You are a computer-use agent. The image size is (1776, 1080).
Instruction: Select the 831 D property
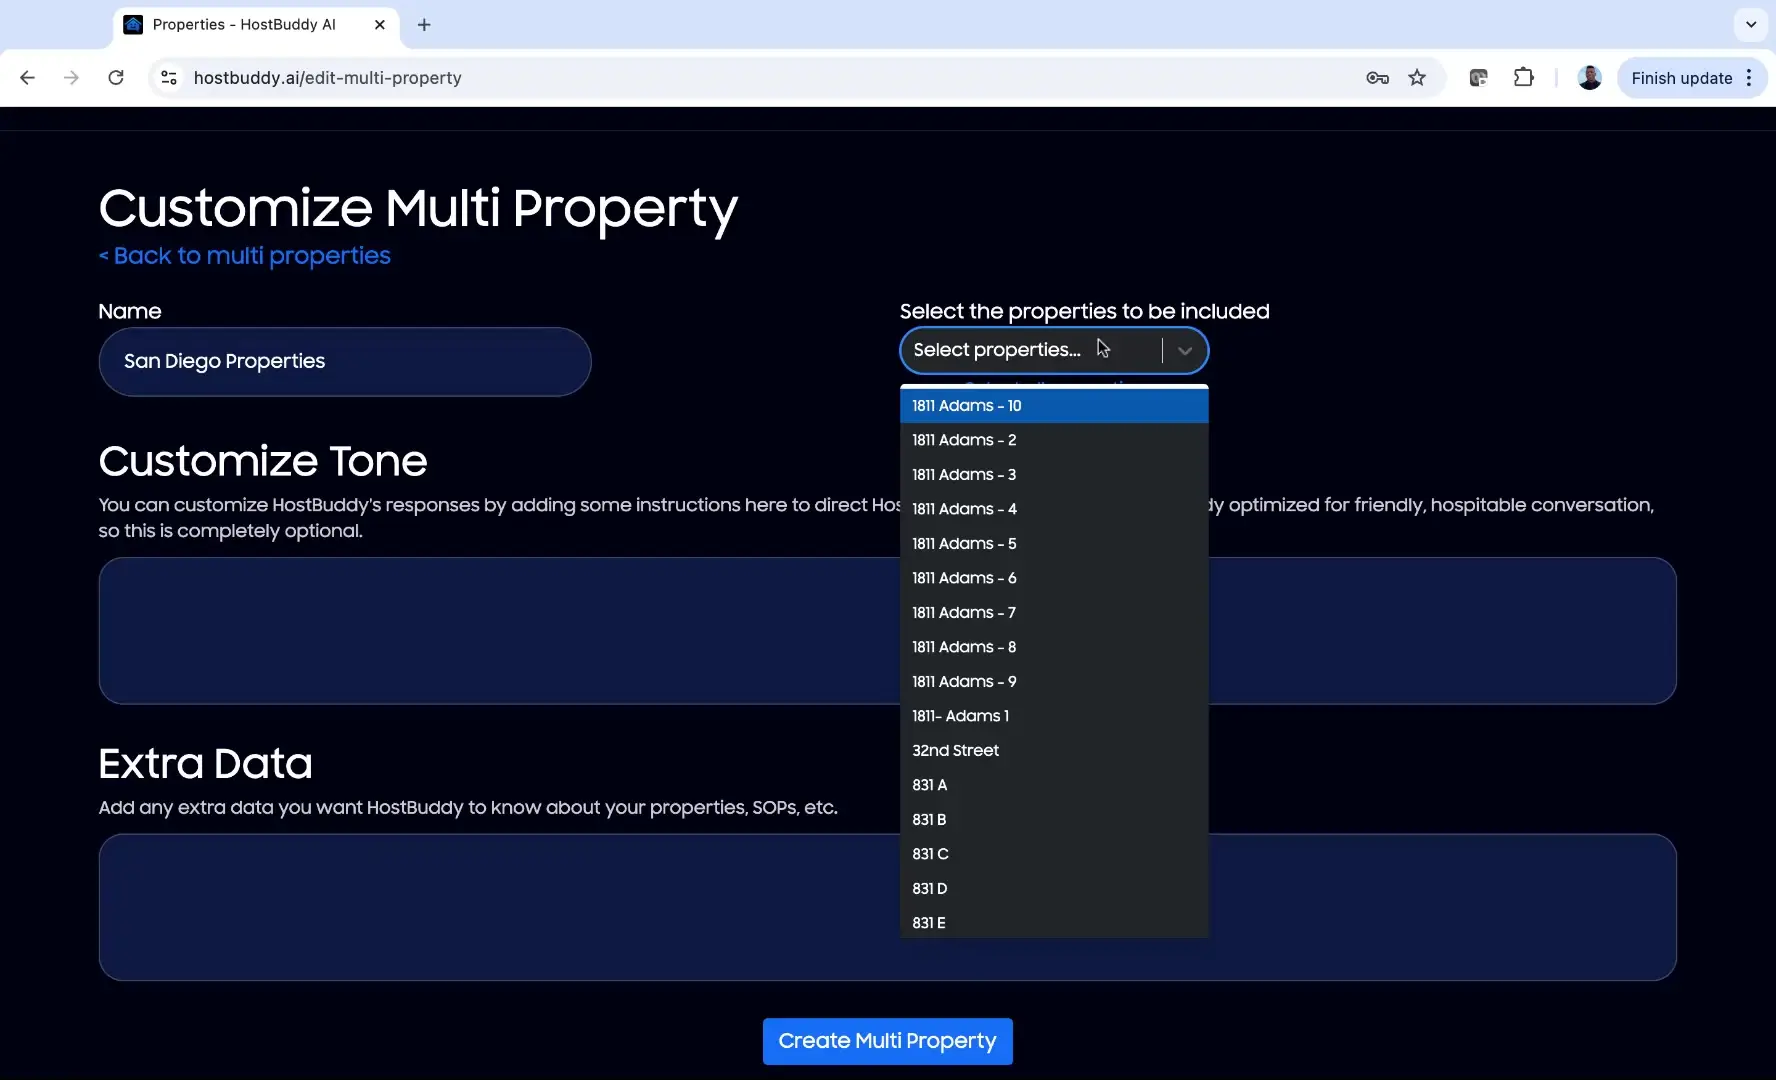[1054, 889]
